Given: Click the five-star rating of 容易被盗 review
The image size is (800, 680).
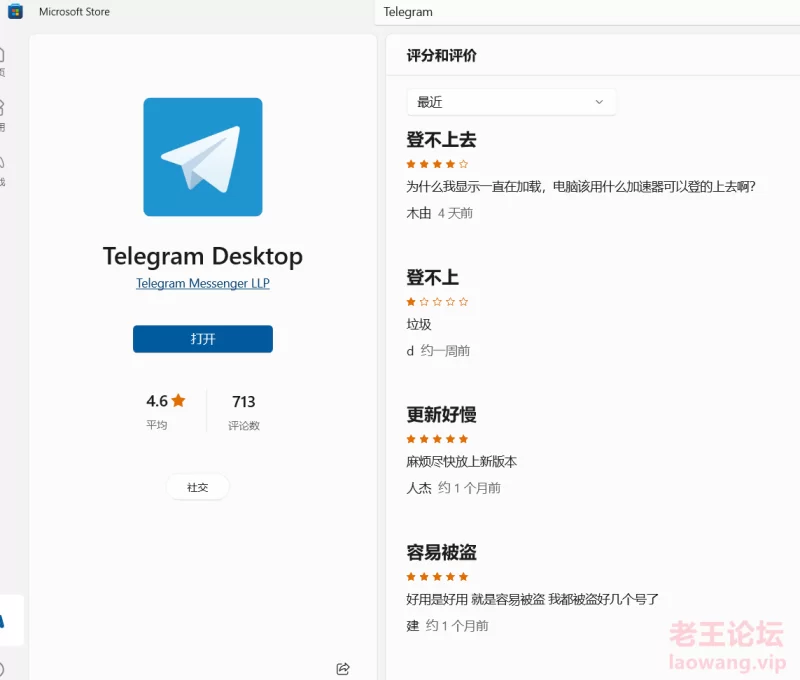Looking at the screenshot, I should (x=437, y=577).
